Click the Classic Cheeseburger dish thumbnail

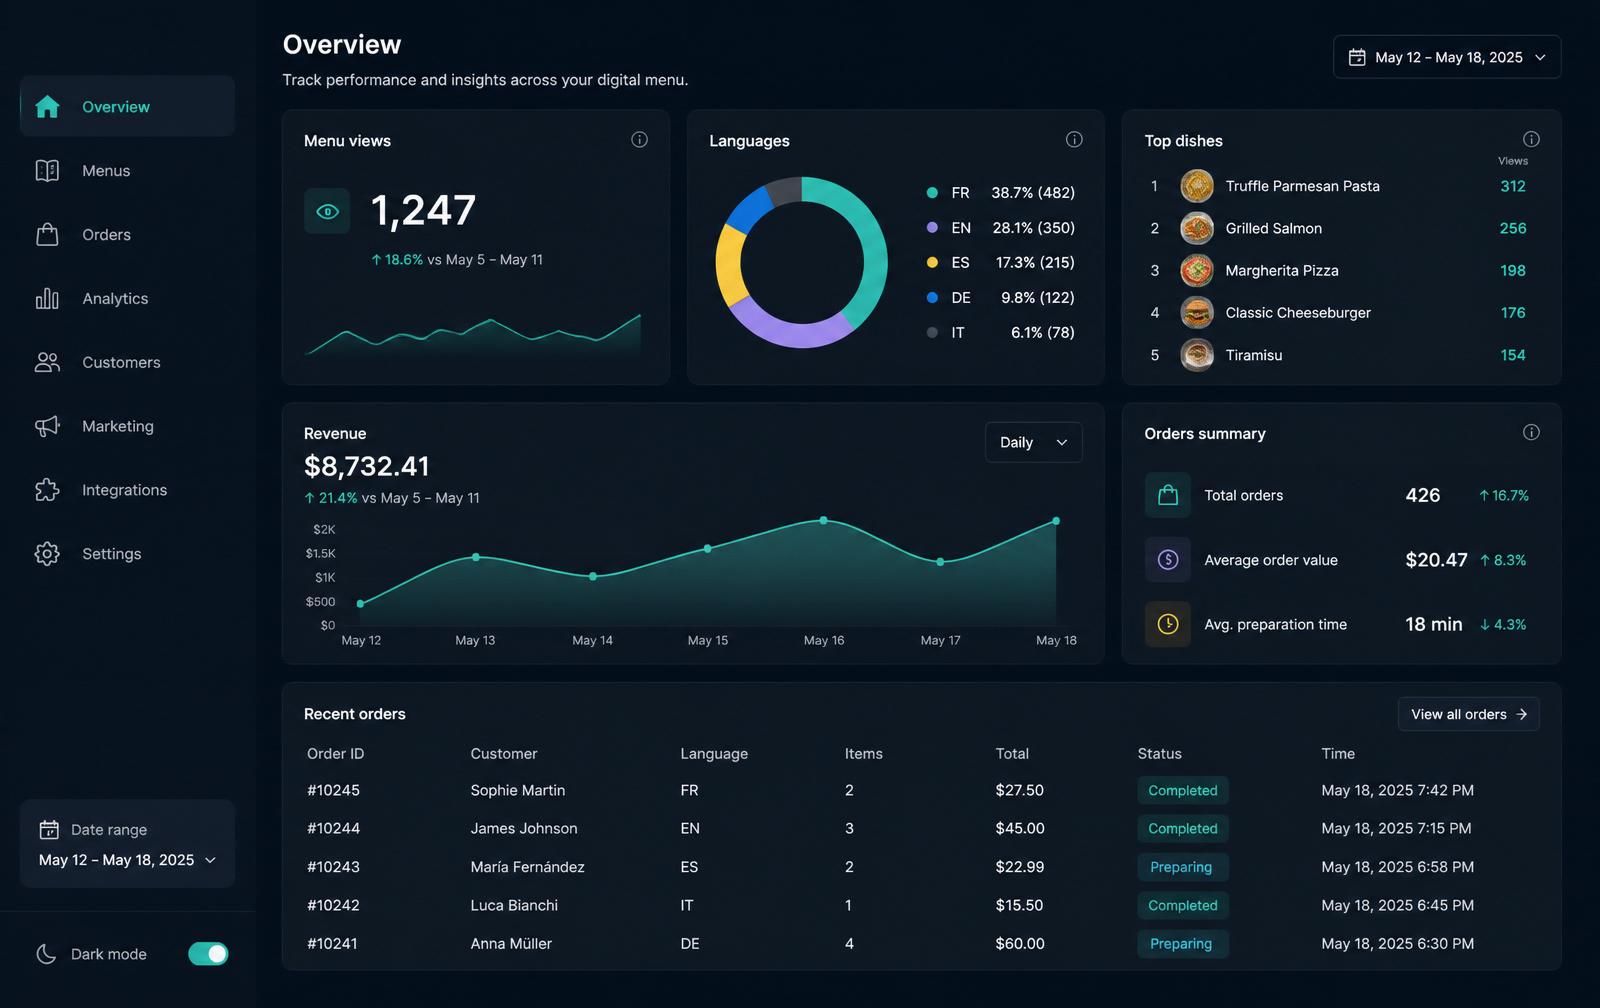[x=1197, y=313]
